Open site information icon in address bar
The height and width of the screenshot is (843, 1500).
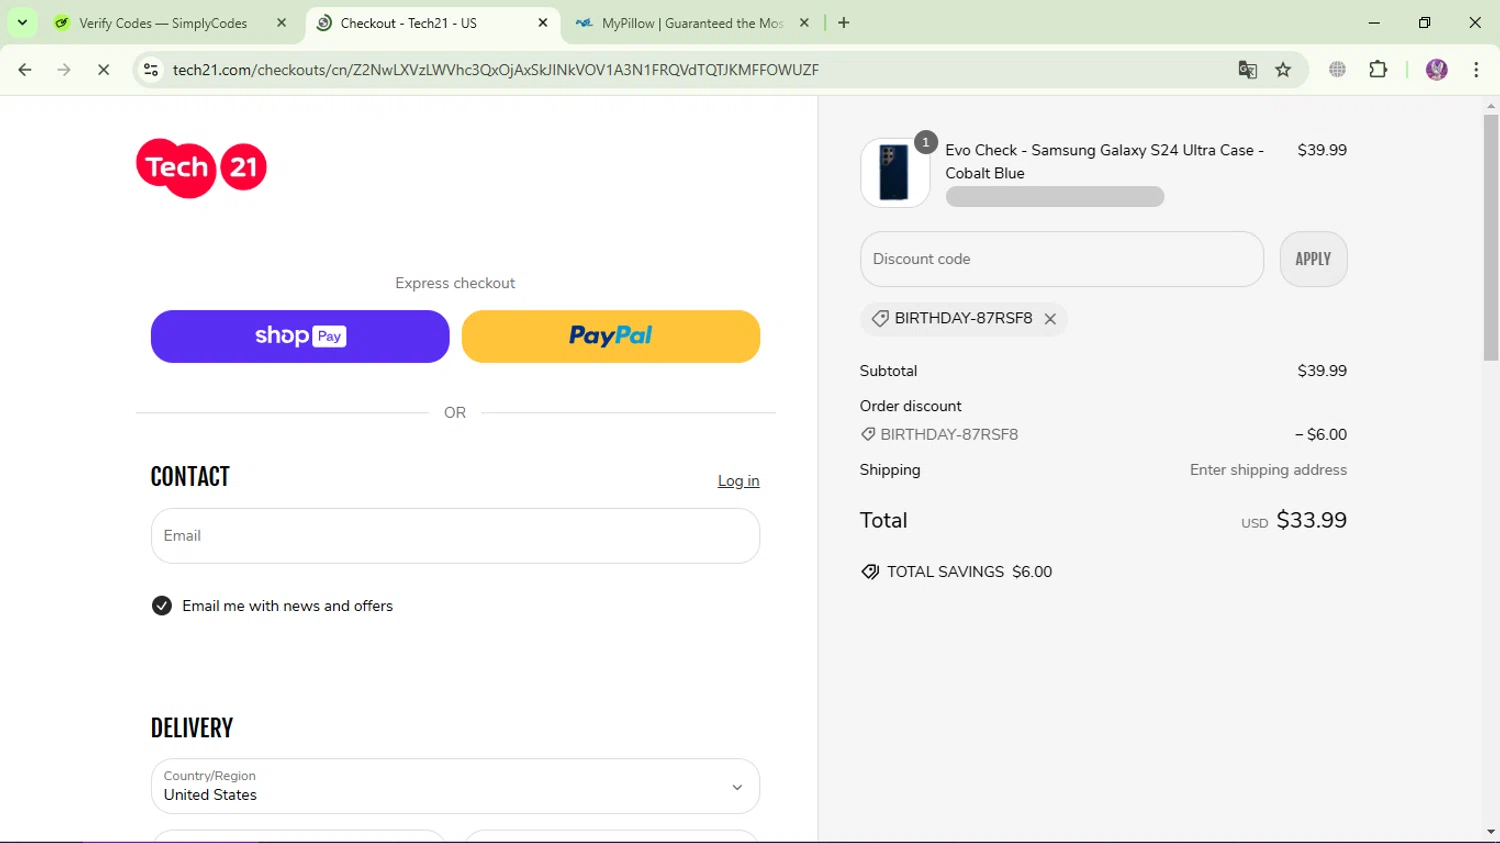click(x=151, y=70)
